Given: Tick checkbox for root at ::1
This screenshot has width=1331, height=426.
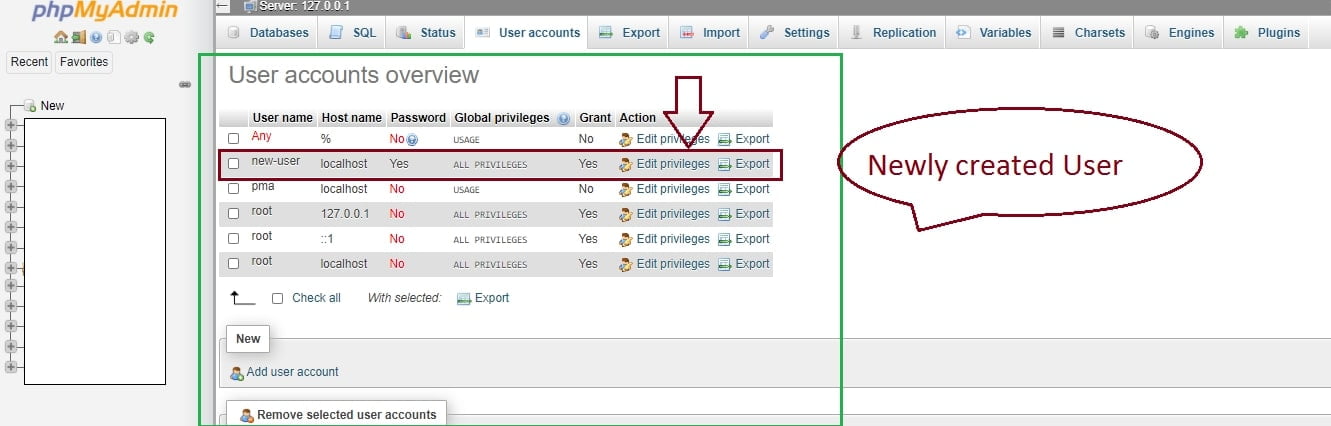Looking at the screenshot, I should click(x=234, y=239).
